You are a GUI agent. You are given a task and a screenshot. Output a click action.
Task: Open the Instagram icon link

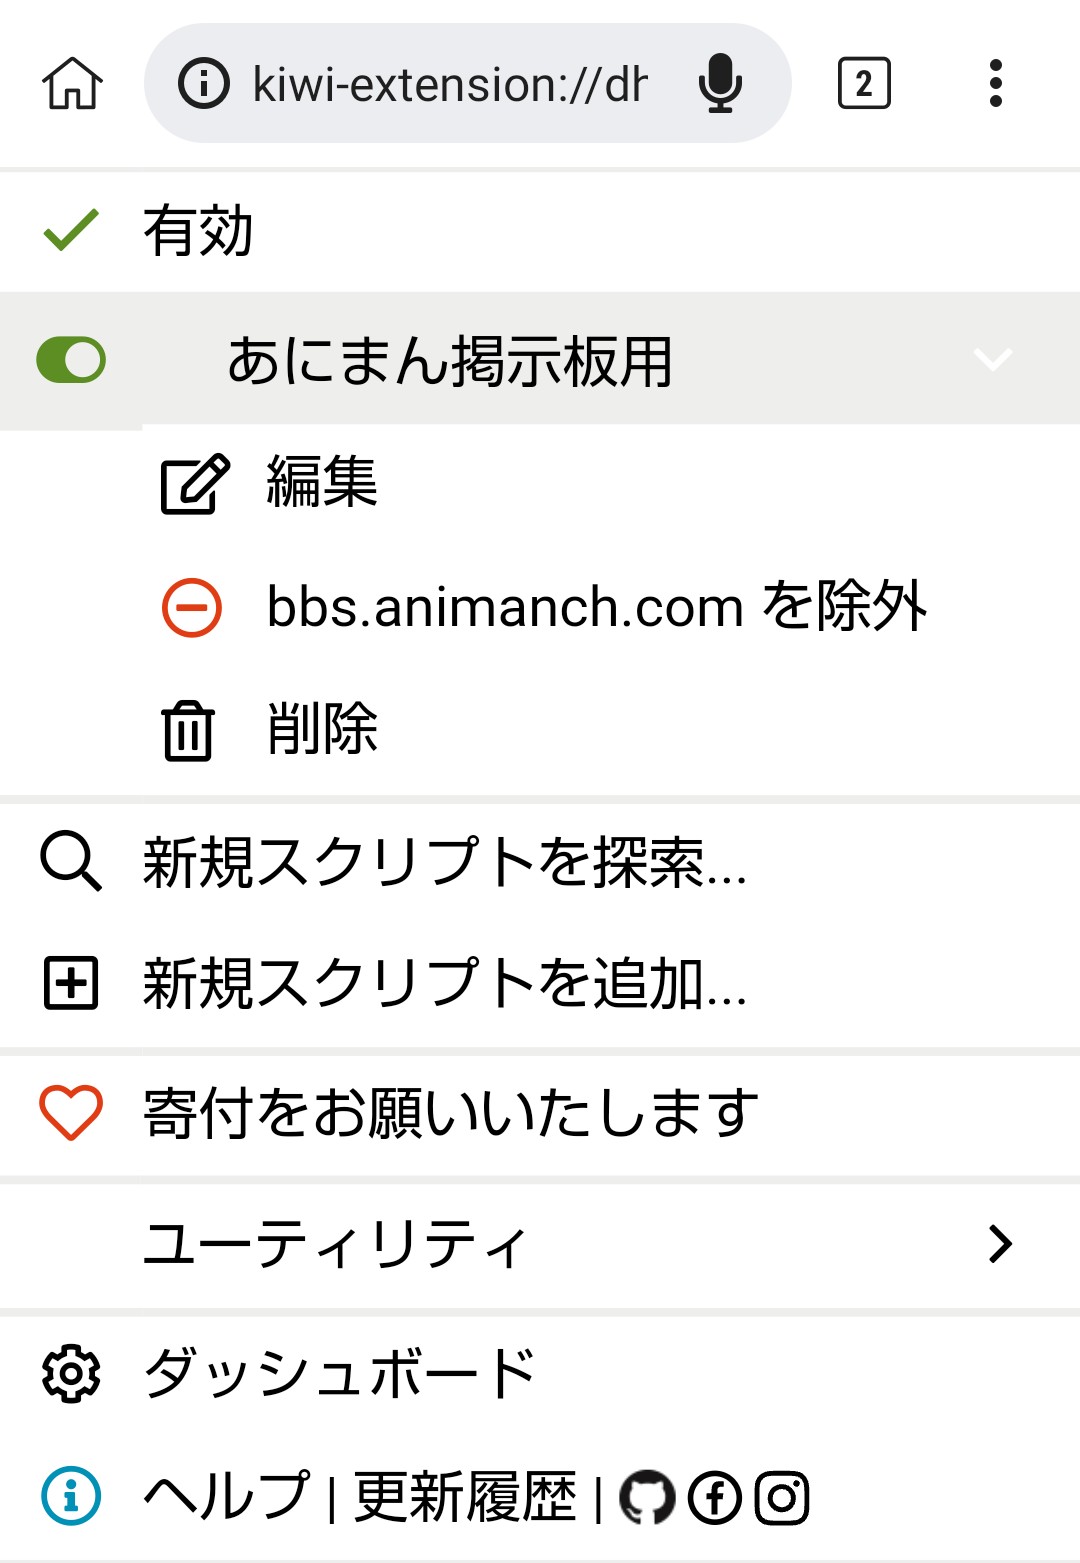[781, 1498]
